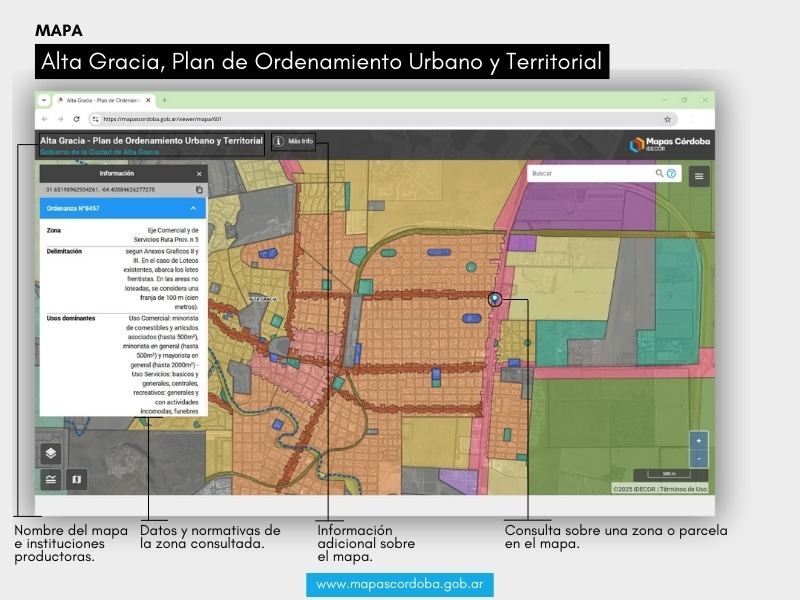
Task: Open the browser tab list dropdown
Action: (x=44, y=100)
